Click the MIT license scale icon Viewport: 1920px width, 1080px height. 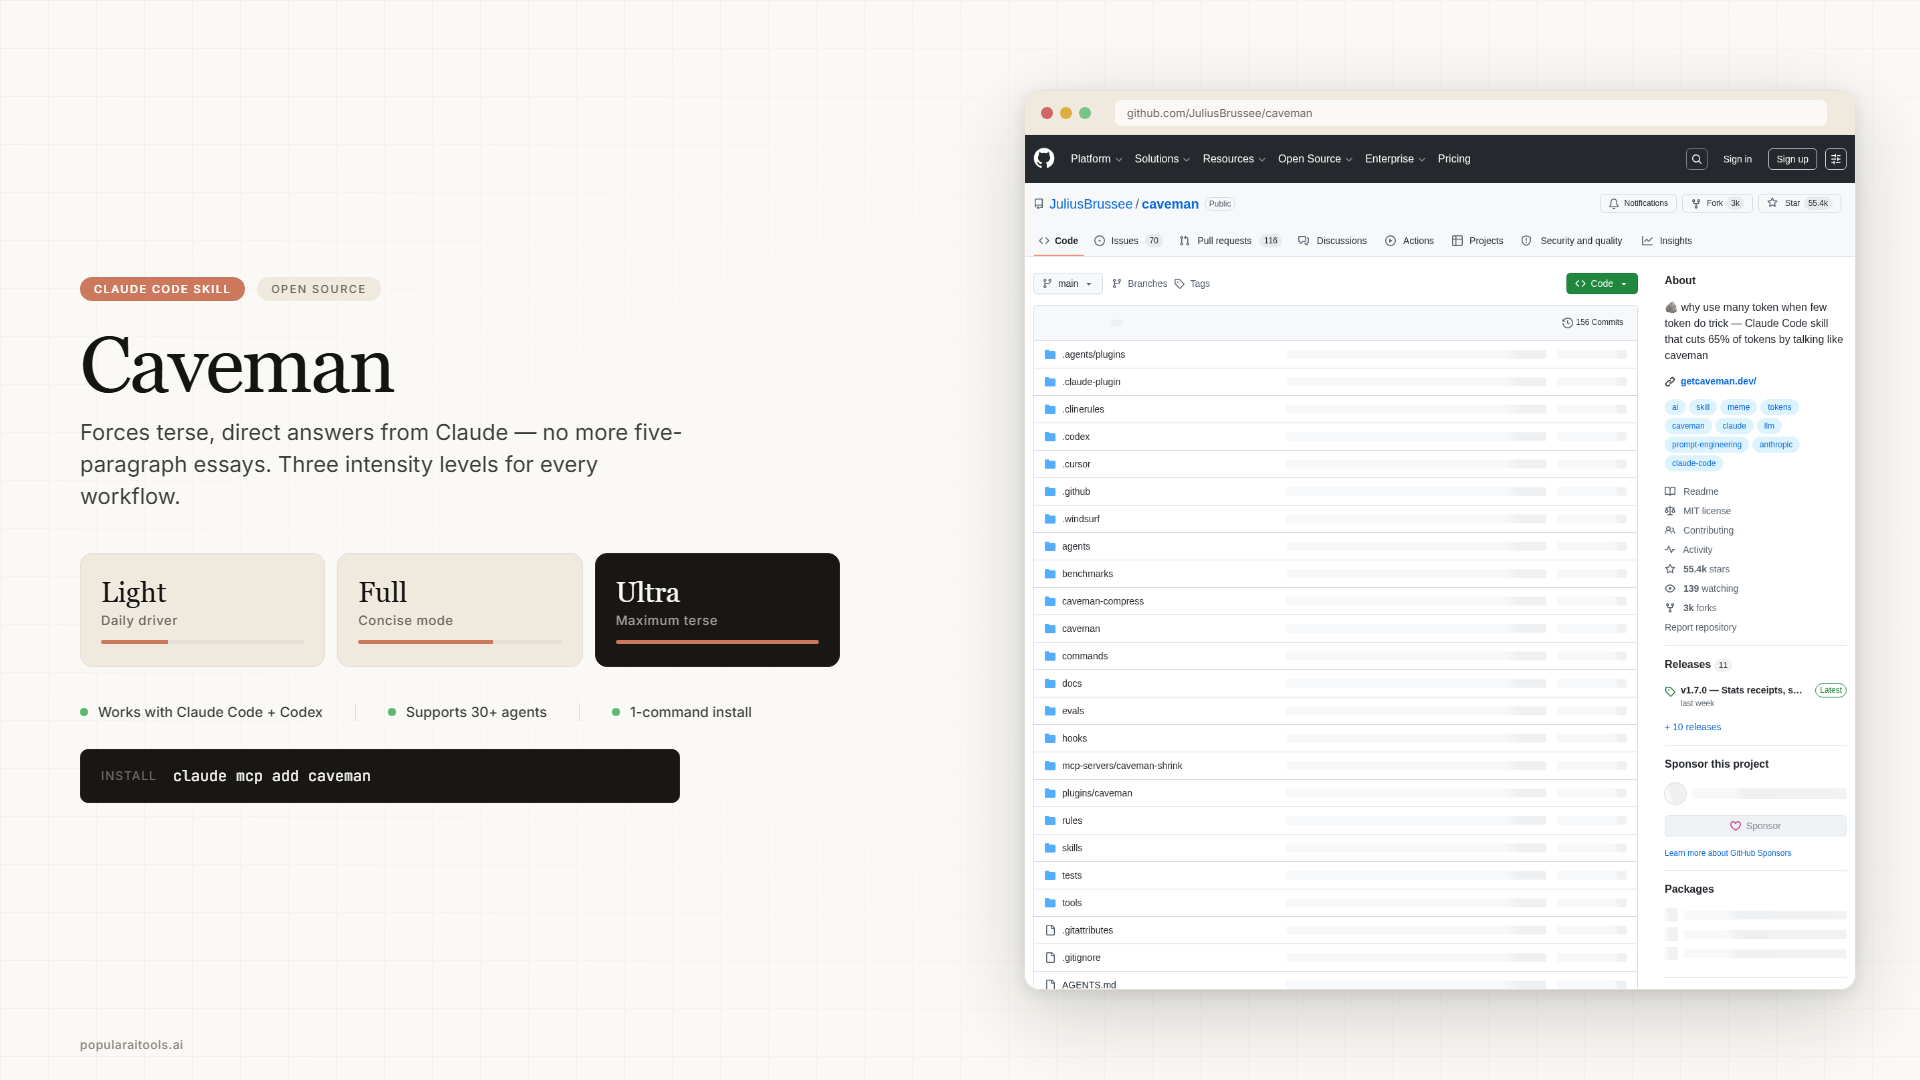1670,511
